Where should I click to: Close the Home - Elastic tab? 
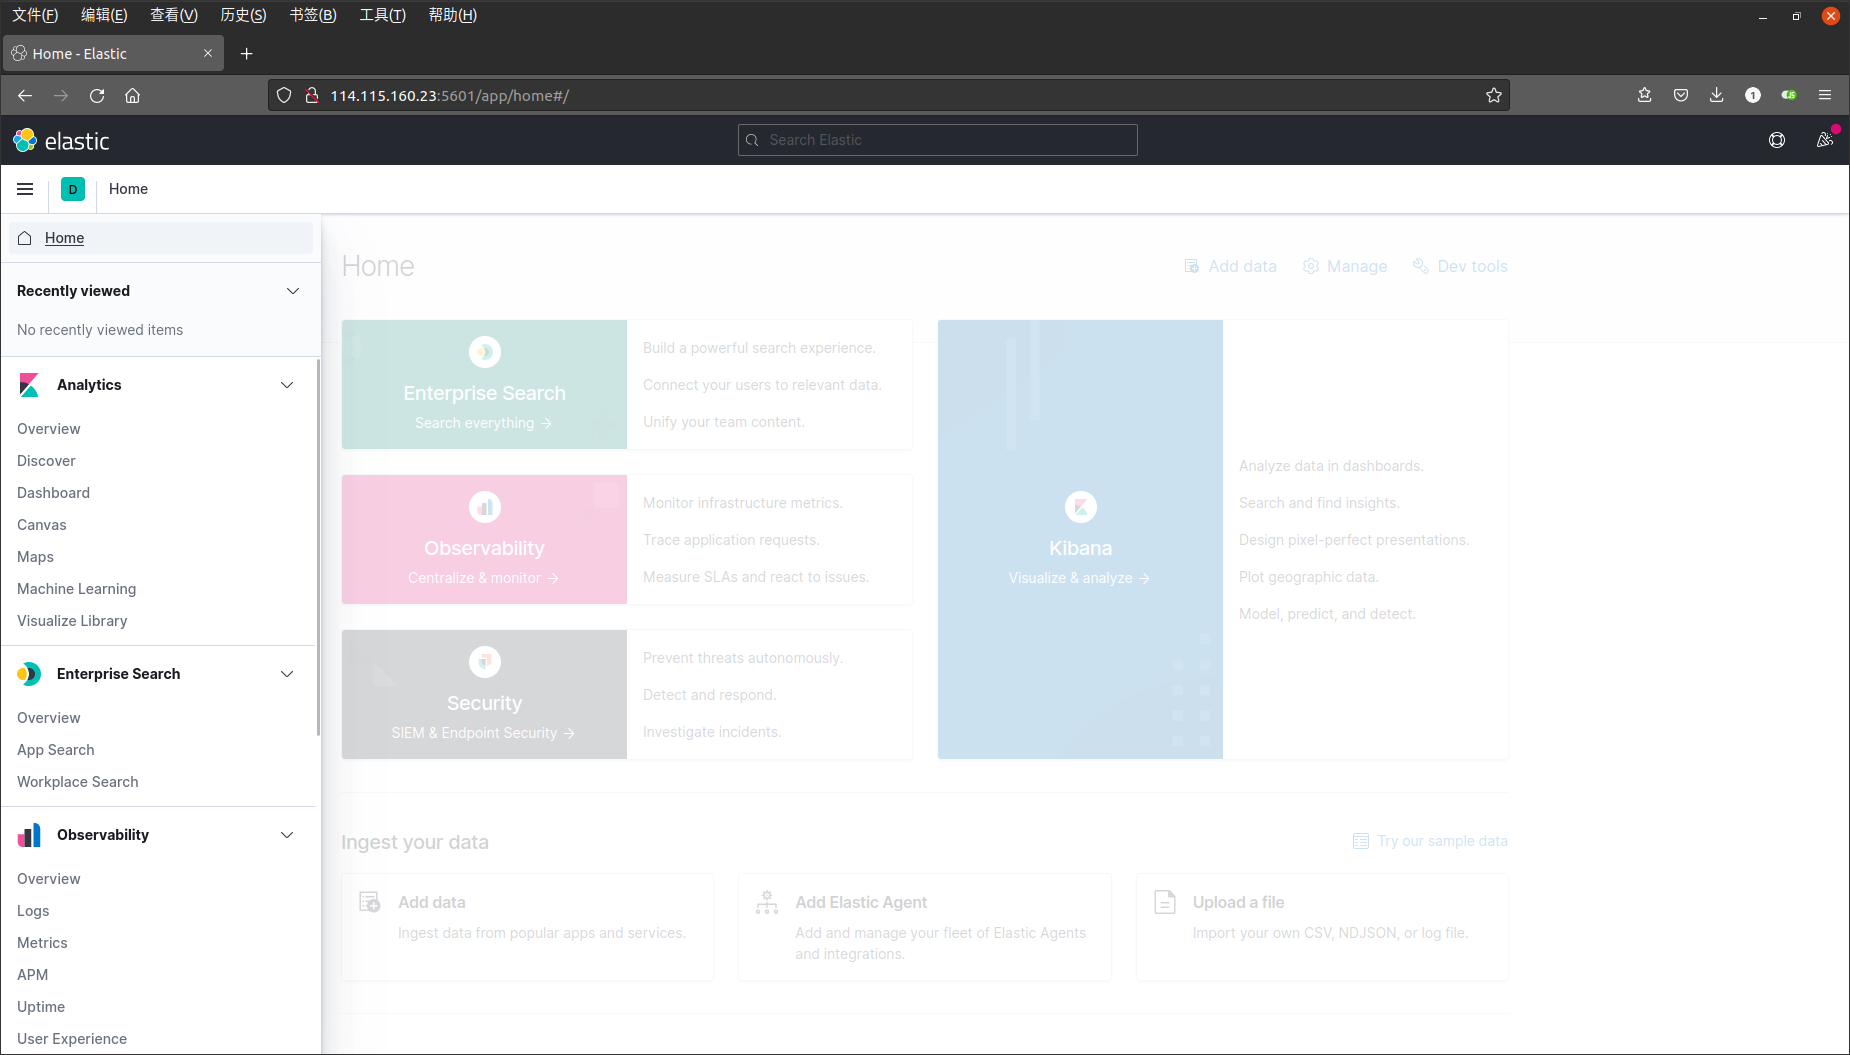pyautogui.click(x=208, y=54)
